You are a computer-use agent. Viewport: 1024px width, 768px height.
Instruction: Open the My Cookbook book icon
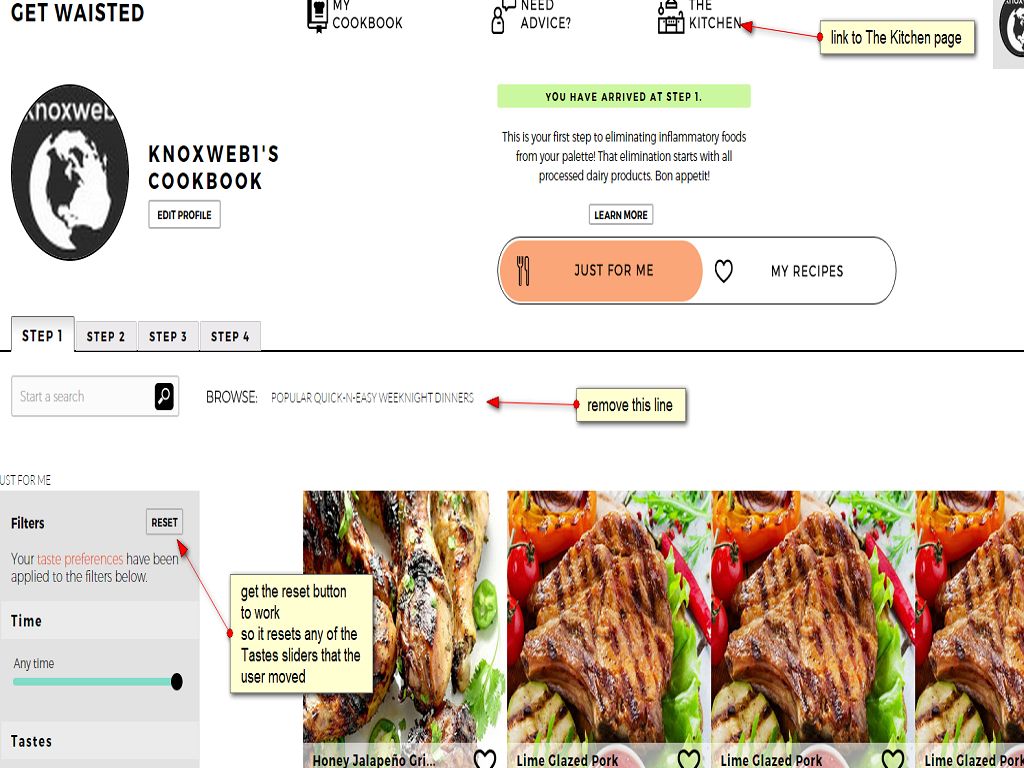[x=317, y=15]
